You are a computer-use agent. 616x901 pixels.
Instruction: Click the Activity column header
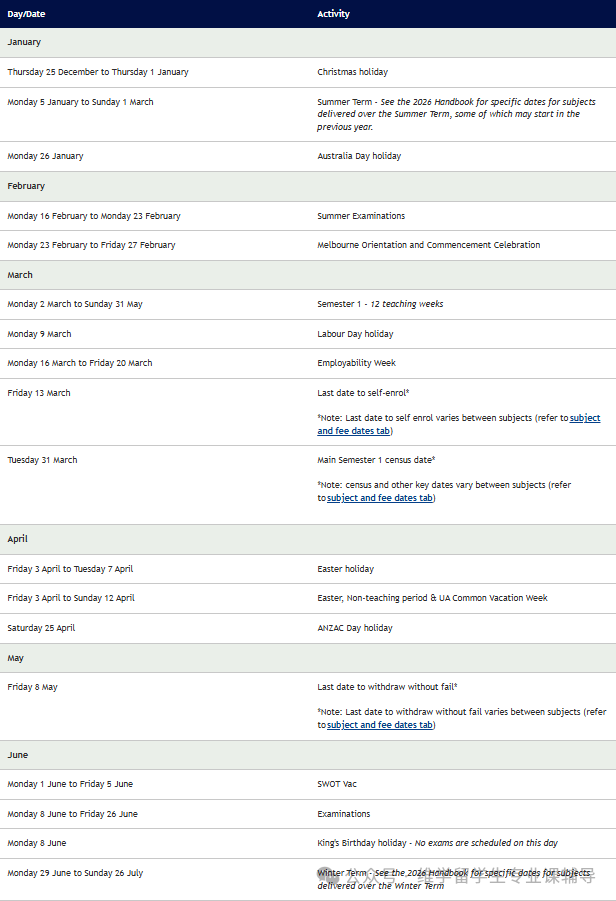point(333,14)
